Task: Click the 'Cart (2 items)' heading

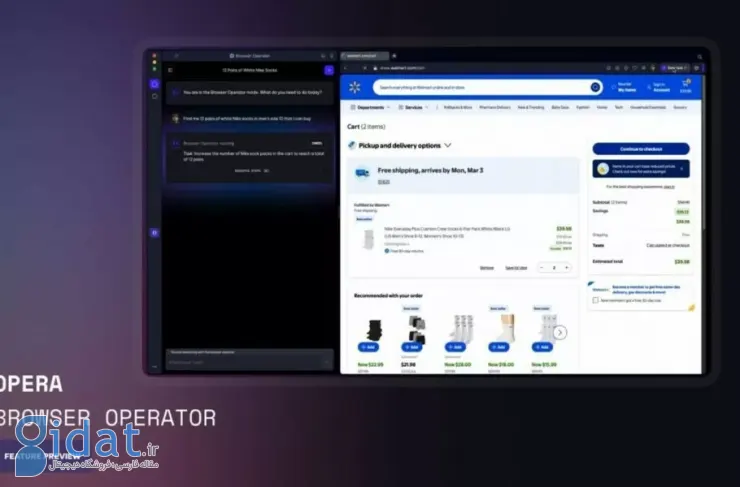Action: (x=366, y=126)
